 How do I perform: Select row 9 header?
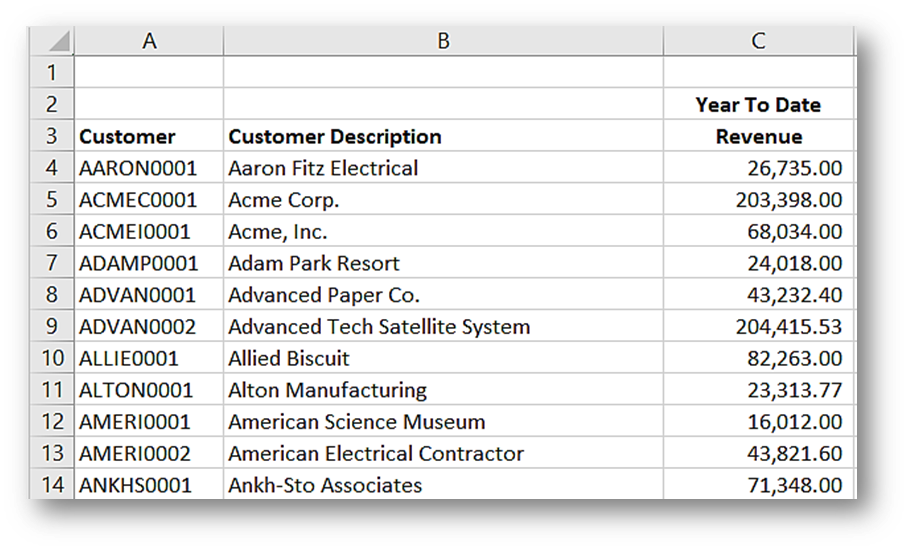pos(52,327)
